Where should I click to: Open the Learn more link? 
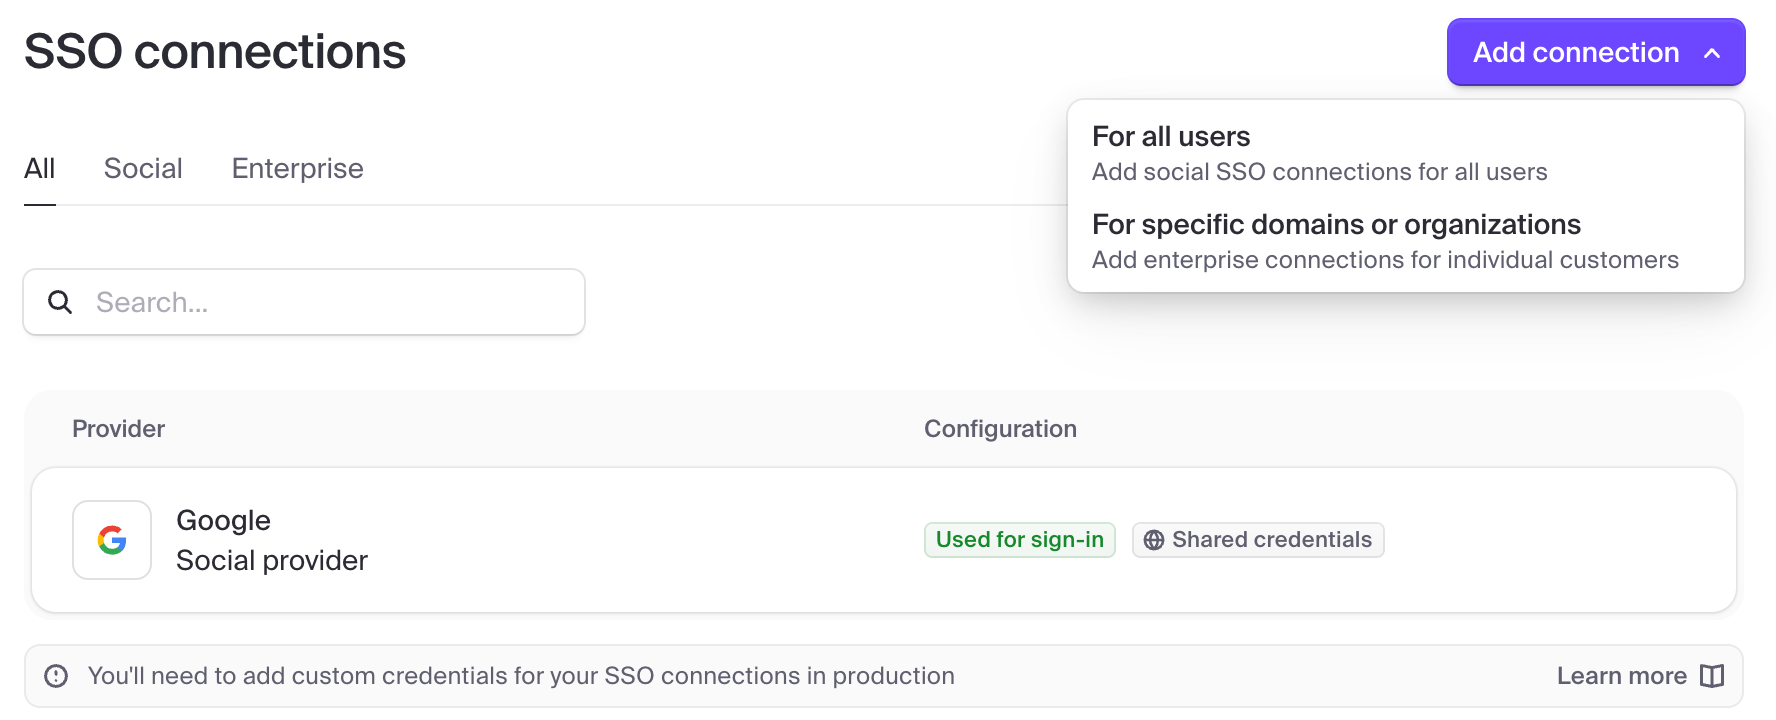pos(1640,676)
